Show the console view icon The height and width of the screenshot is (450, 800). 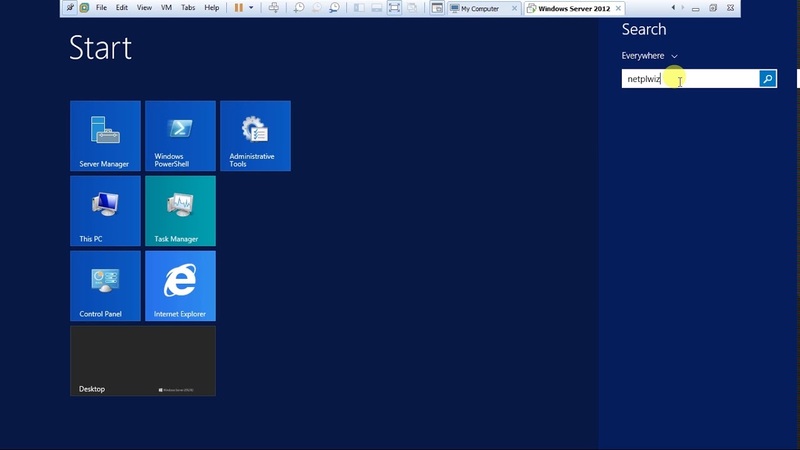coord(437,8)
